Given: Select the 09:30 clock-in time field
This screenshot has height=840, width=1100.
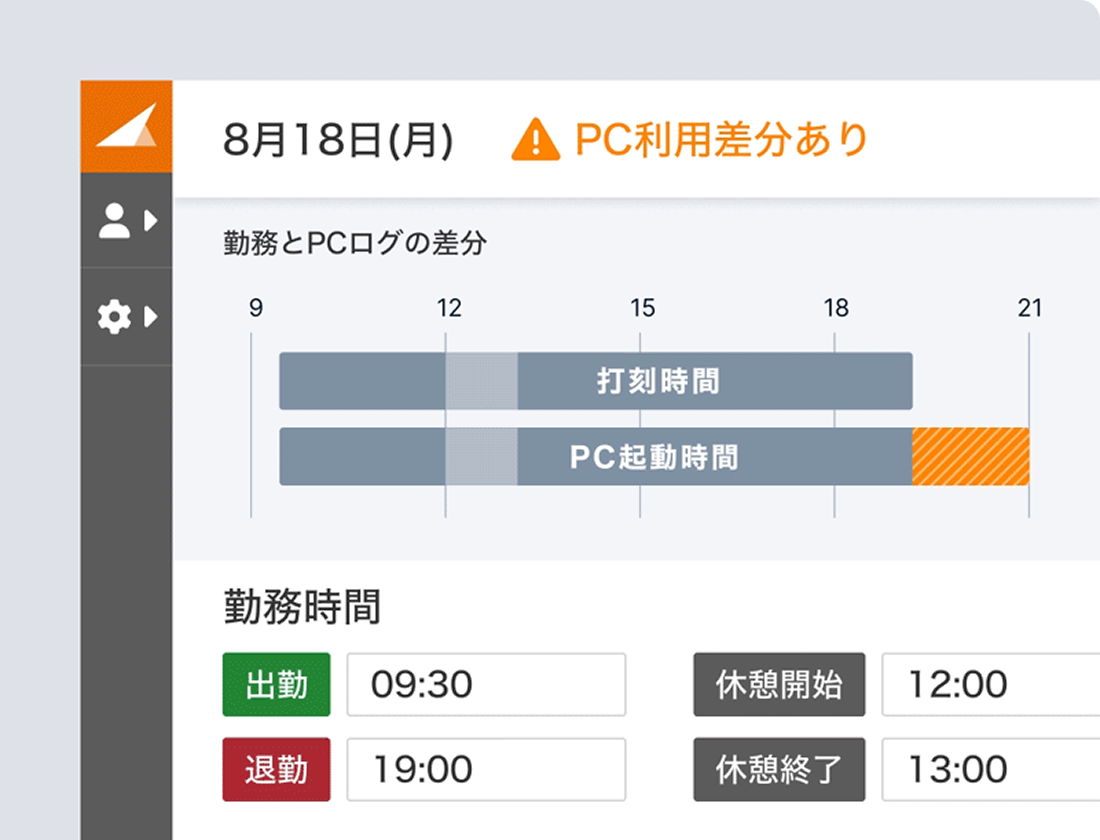Looking at the screenshot, I should pos(486,684).
